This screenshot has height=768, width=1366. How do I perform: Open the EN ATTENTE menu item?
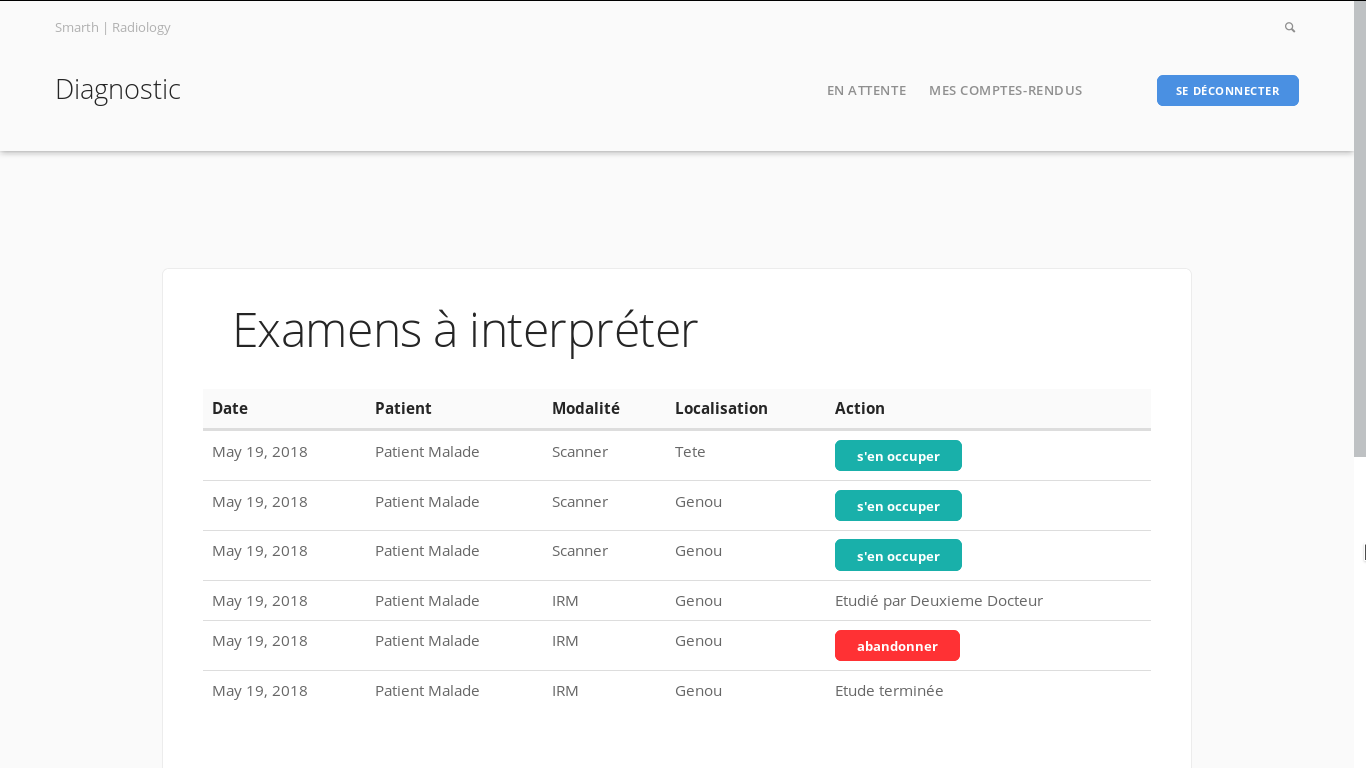point(866,91)
